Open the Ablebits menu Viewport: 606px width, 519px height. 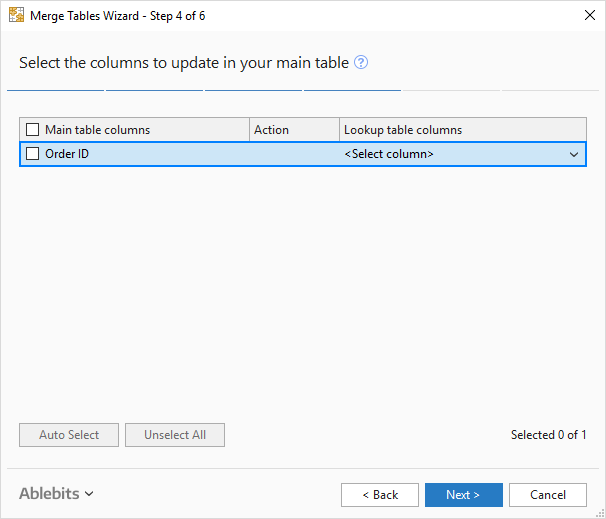point(56,494)
